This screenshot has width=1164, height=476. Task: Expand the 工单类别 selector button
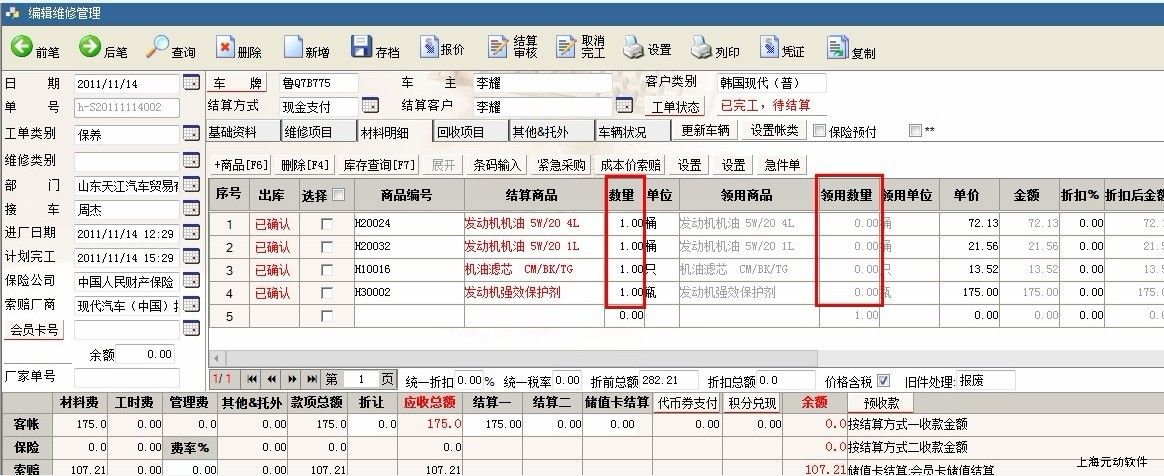tap(191, 133)
